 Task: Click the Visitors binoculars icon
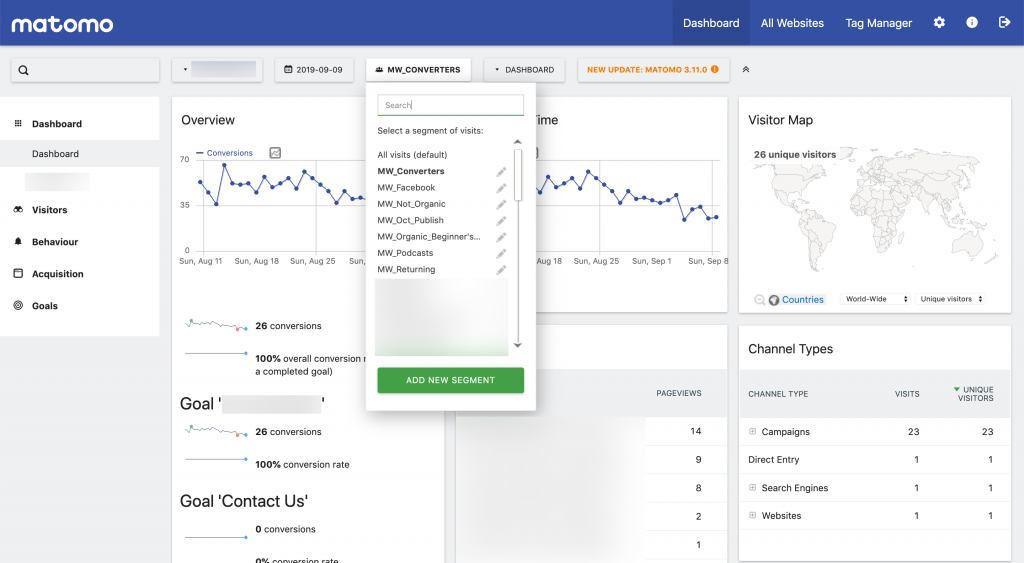coord(18,210)
